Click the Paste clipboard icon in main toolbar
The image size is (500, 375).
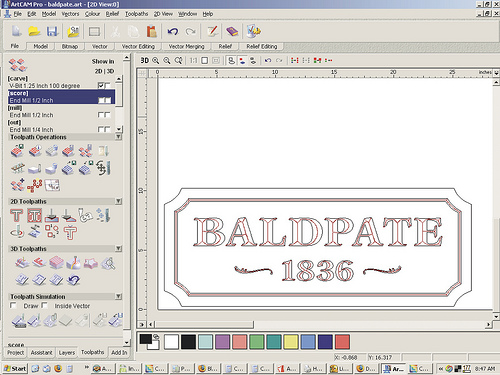click(x=151, y=32)
